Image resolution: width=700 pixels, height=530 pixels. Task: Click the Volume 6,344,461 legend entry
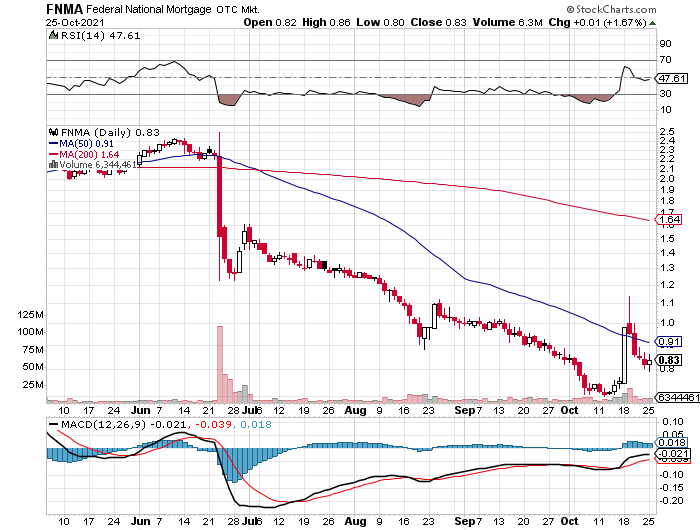click(x=98, y=165)
